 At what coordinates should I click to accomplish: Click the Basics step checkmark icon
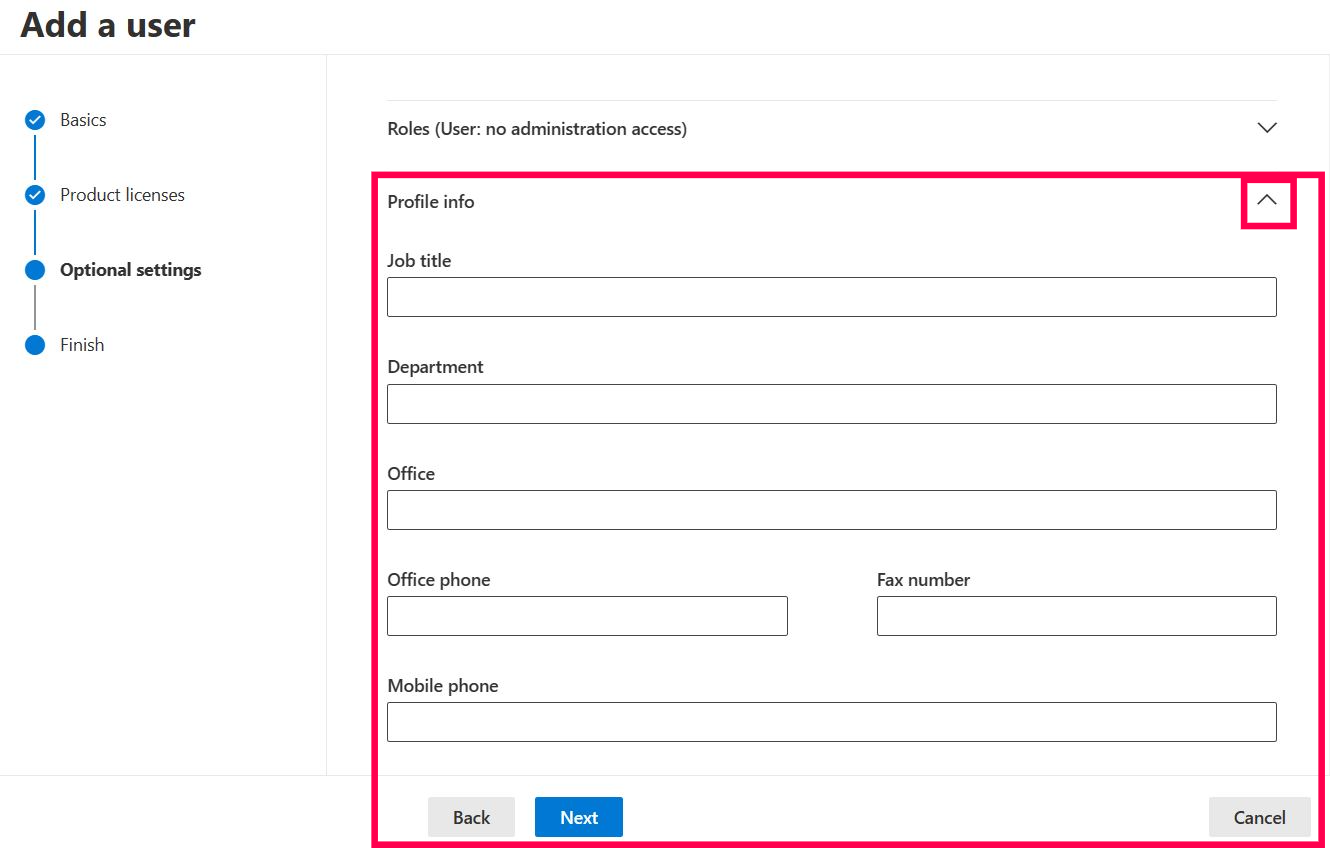pyautogui.click(x=35, y=120)
